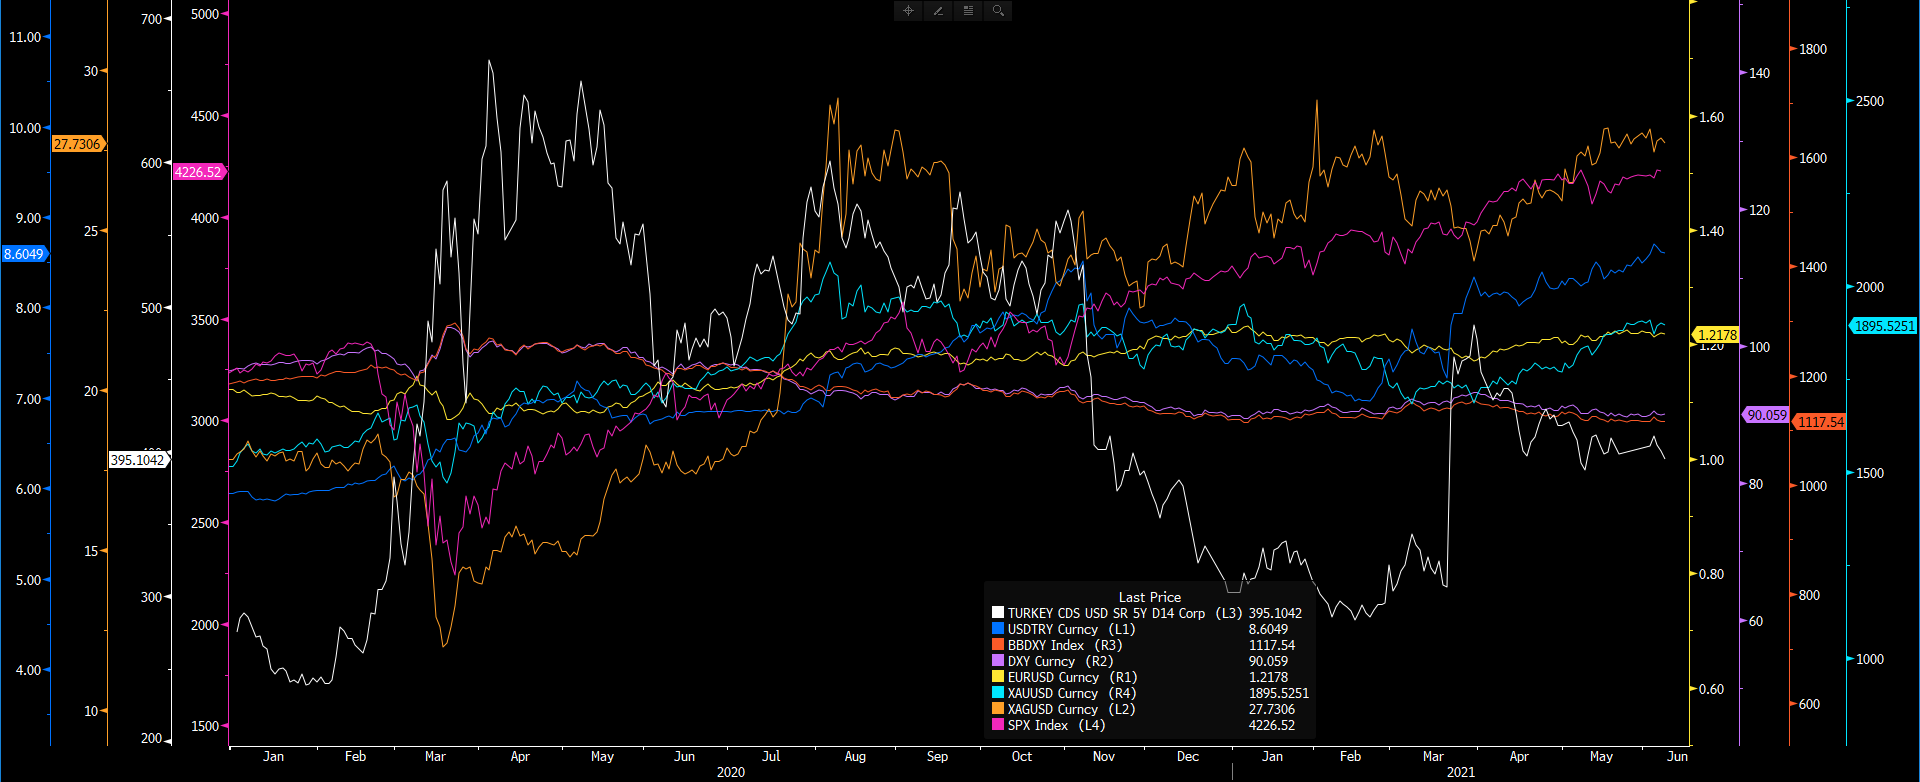Select the DXY Curncy legend label
Viewport: 1920px width, 782px height.
coord(1060,661)
